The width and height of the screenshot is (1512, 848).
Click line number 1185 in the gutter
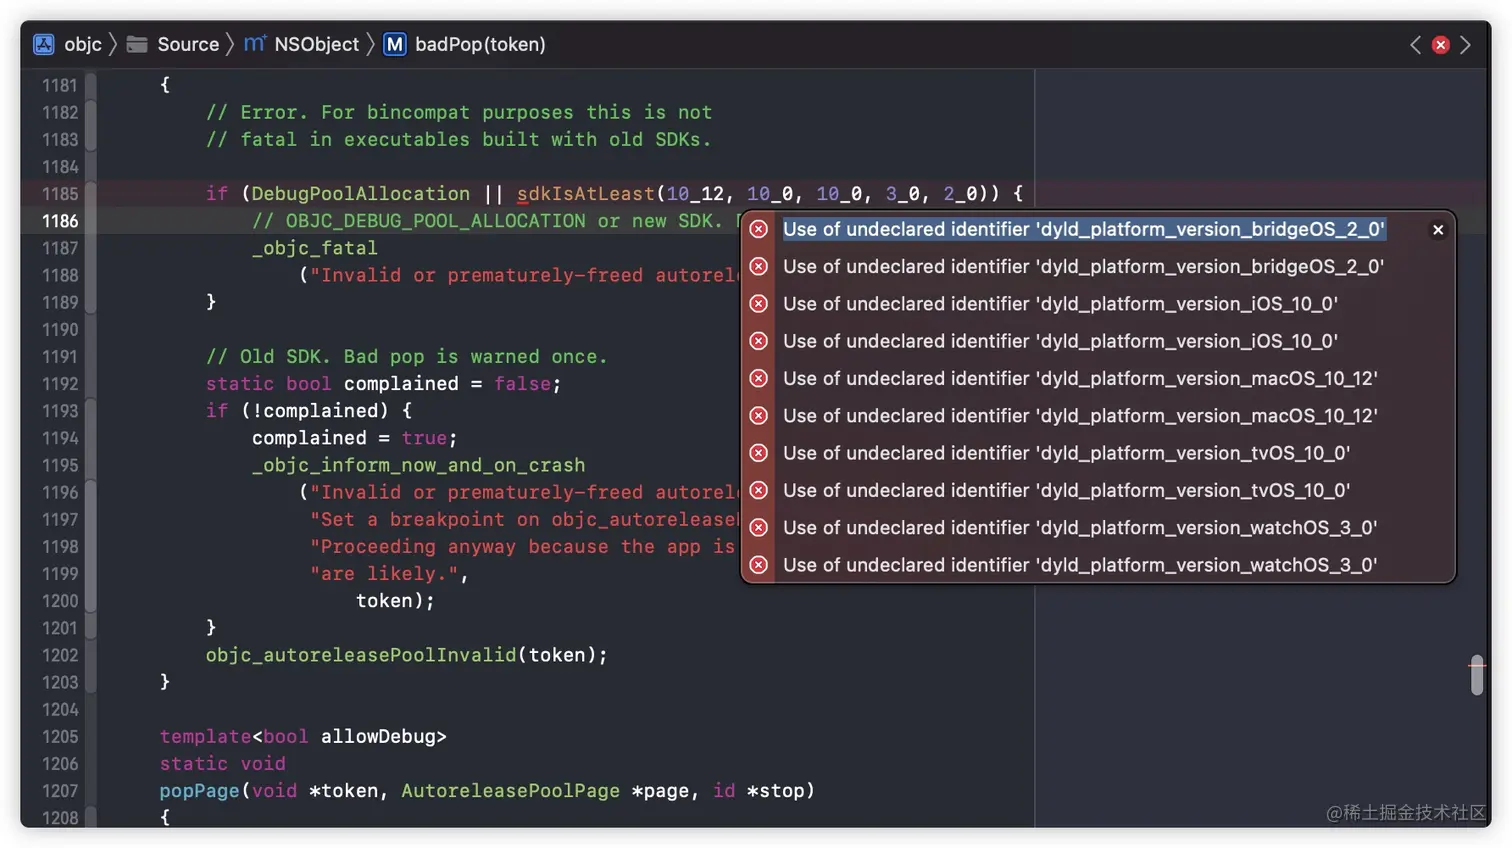click(60, 194)
